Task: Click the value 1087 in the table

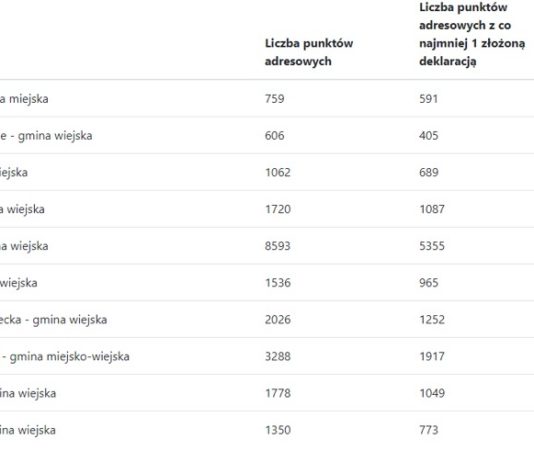Action: 432,209
